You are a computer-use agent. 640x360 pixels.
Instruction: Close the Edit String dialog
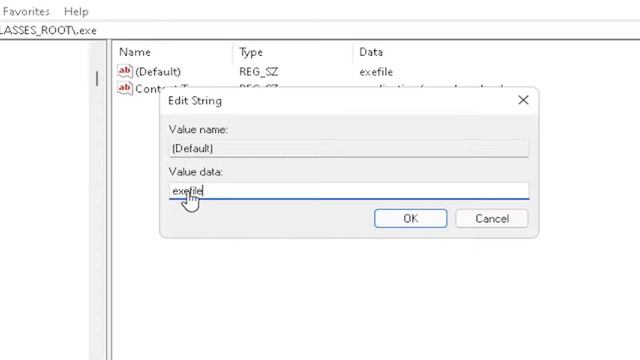point(523,100)
